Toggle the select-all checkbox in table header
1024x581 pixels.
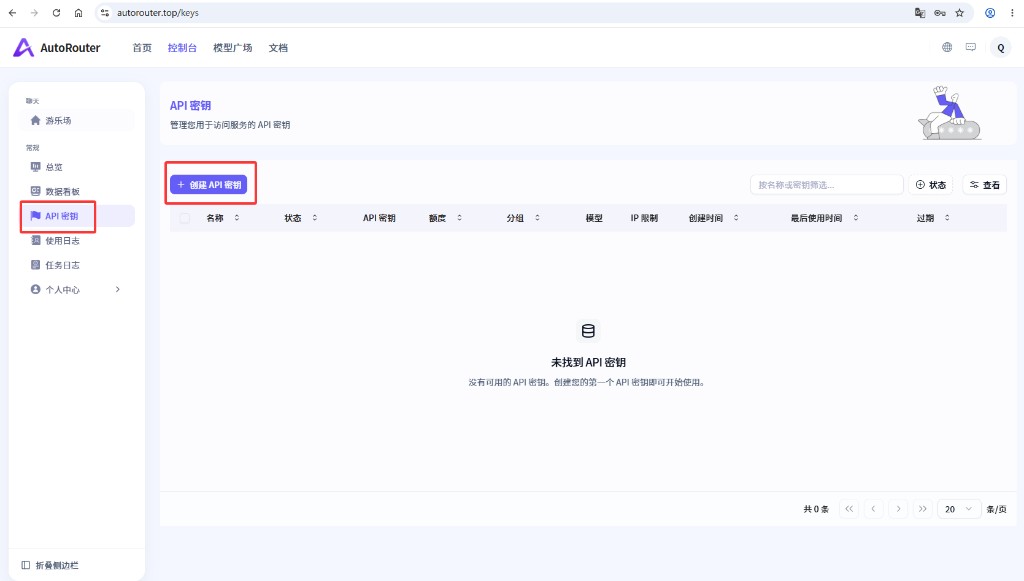point(185,218)
